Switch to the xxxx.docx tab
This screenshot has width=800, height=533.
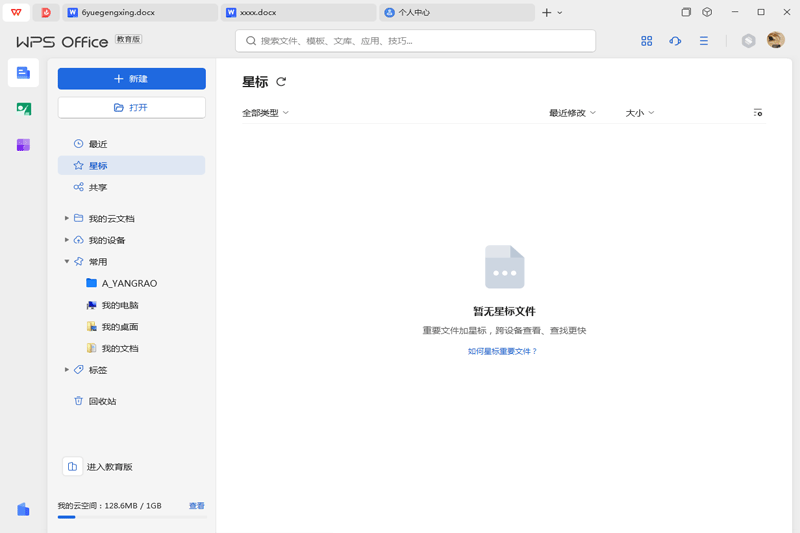(x=296, y=13)
